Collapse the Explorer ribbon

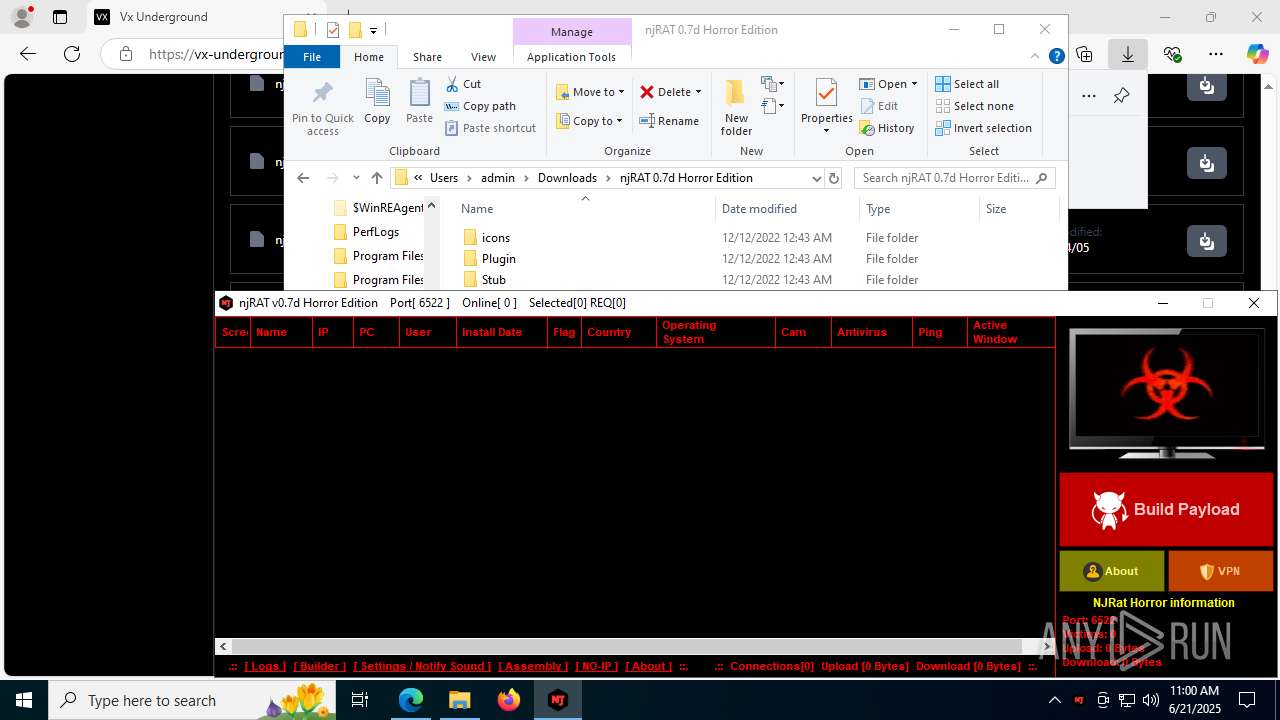1037,57
